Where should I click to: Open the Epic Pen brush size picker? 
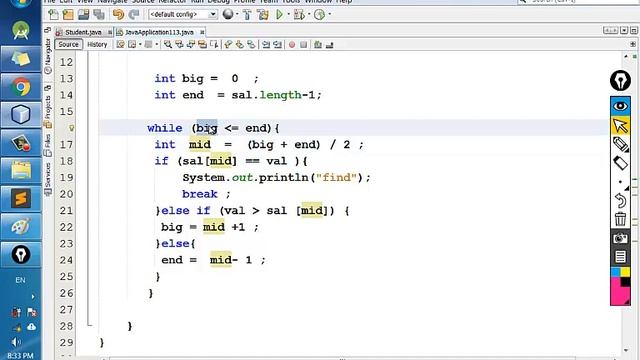(620, 182)
